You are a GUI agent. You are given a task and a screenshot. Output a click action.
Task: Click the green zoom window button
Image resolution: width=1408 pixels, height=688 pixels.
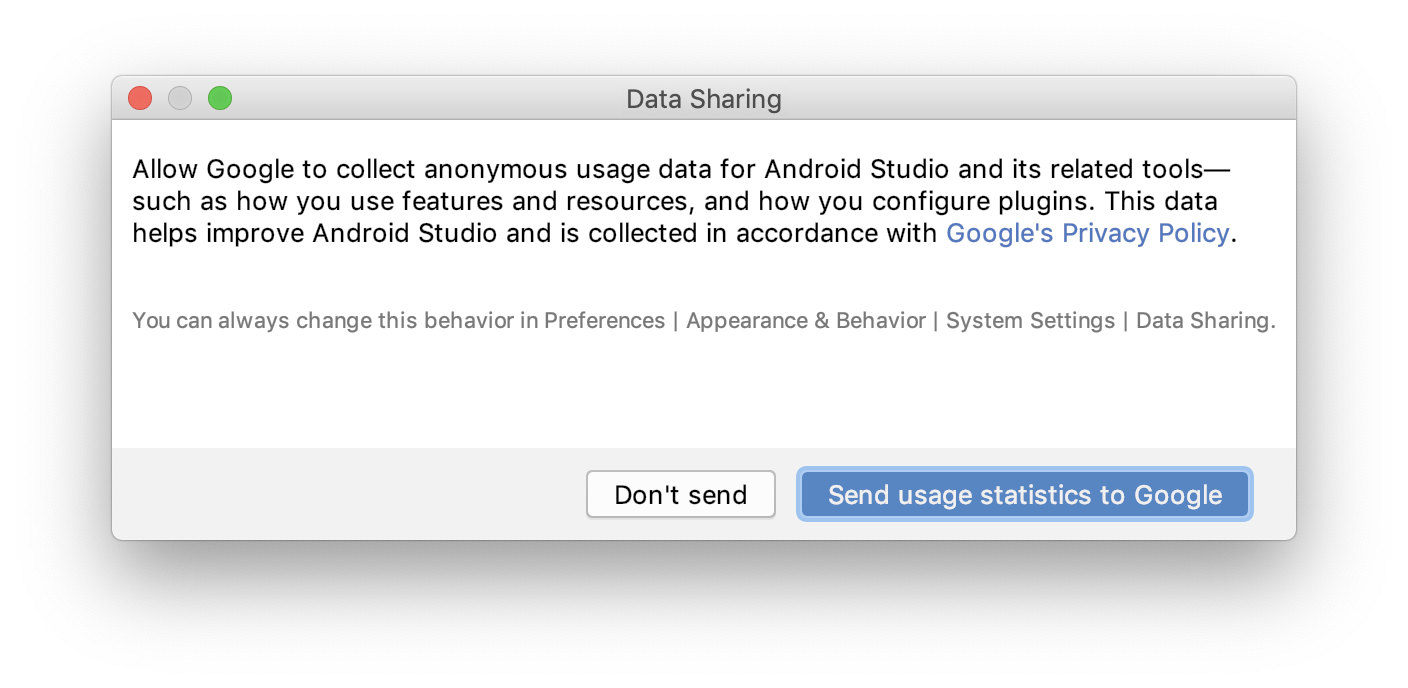[220, 98]
